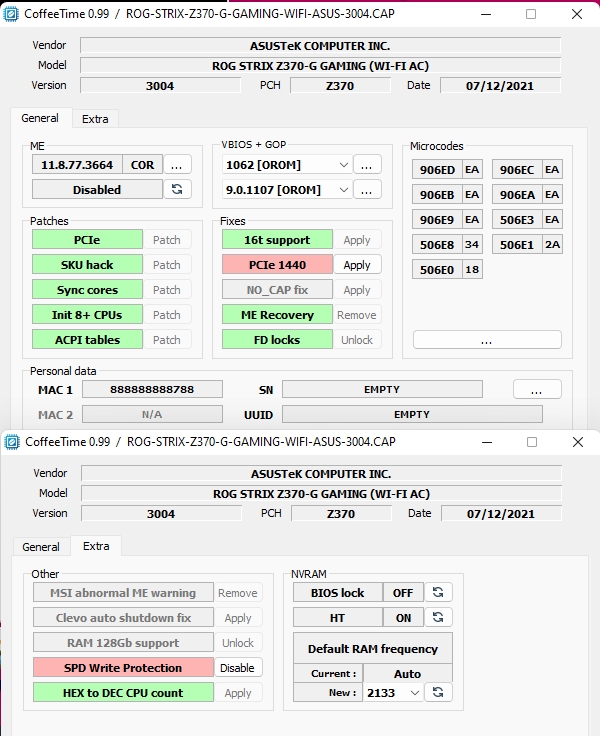Image resolution: width=600 pixels, height=736 pixels.
Task: Click the ME state refresh icon beside Disabled
Action: coord(177,189)
